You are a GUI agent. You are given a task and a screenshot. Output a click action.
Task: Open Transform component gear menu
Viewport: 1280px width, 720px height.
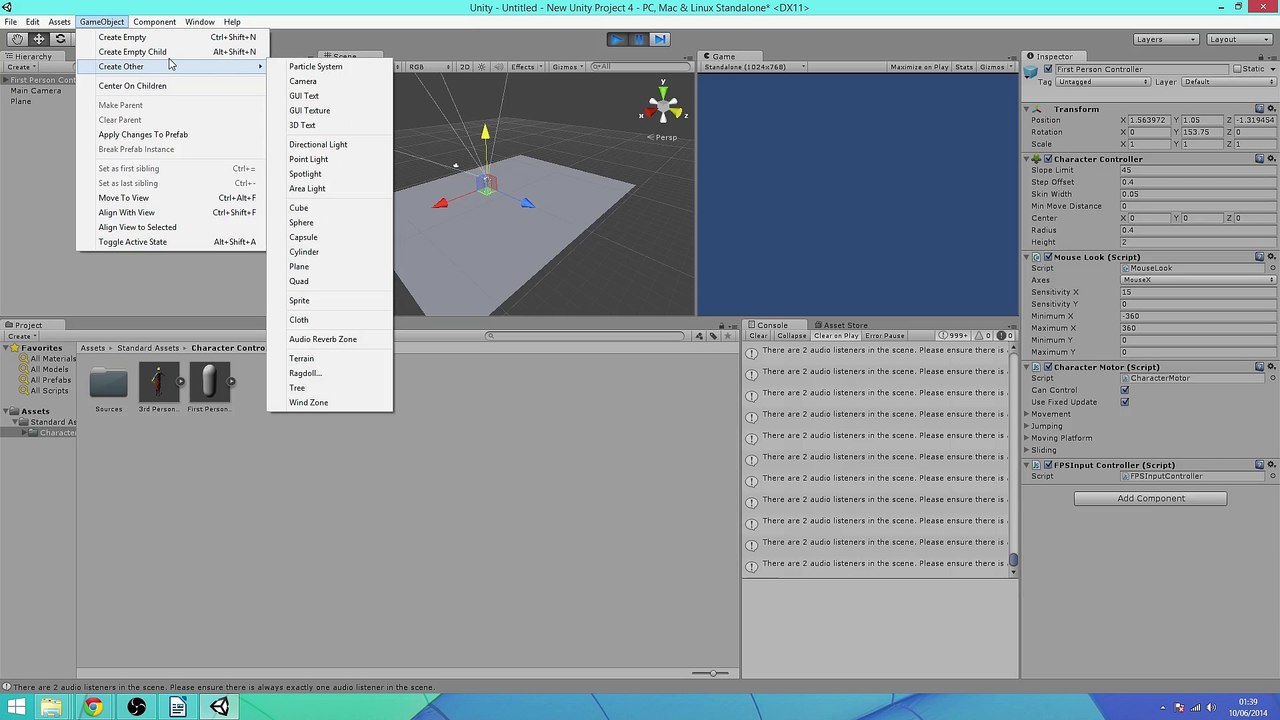click(x=1271, y=109)
